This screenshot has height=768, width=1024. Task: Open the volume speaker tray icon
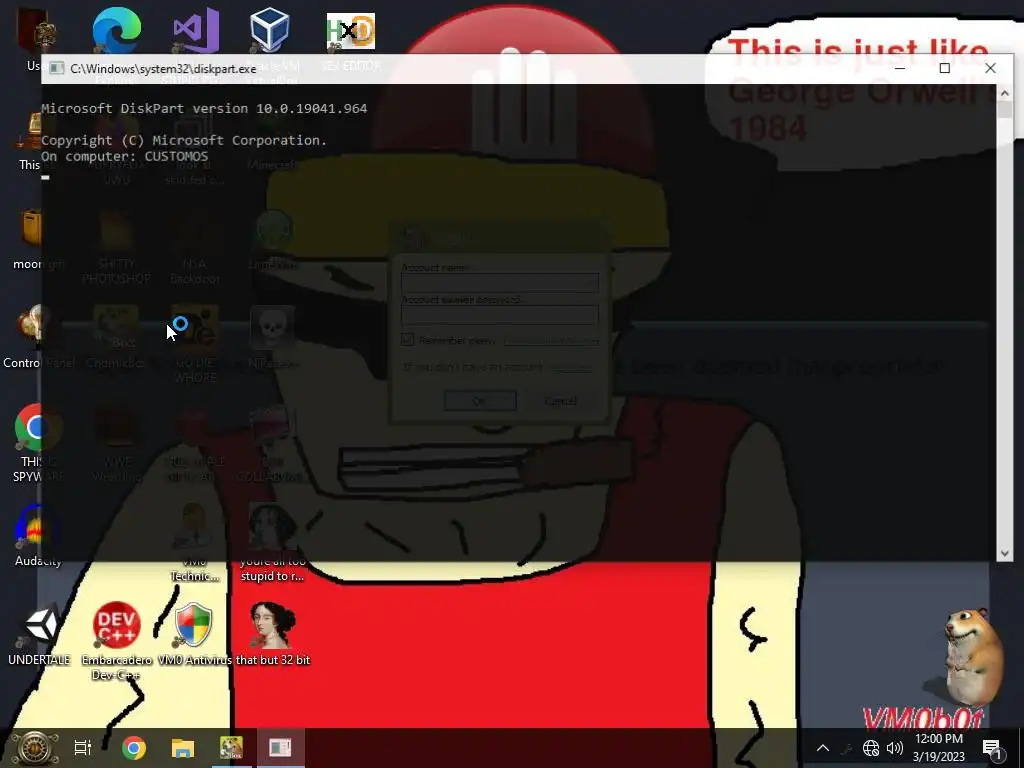895,748
